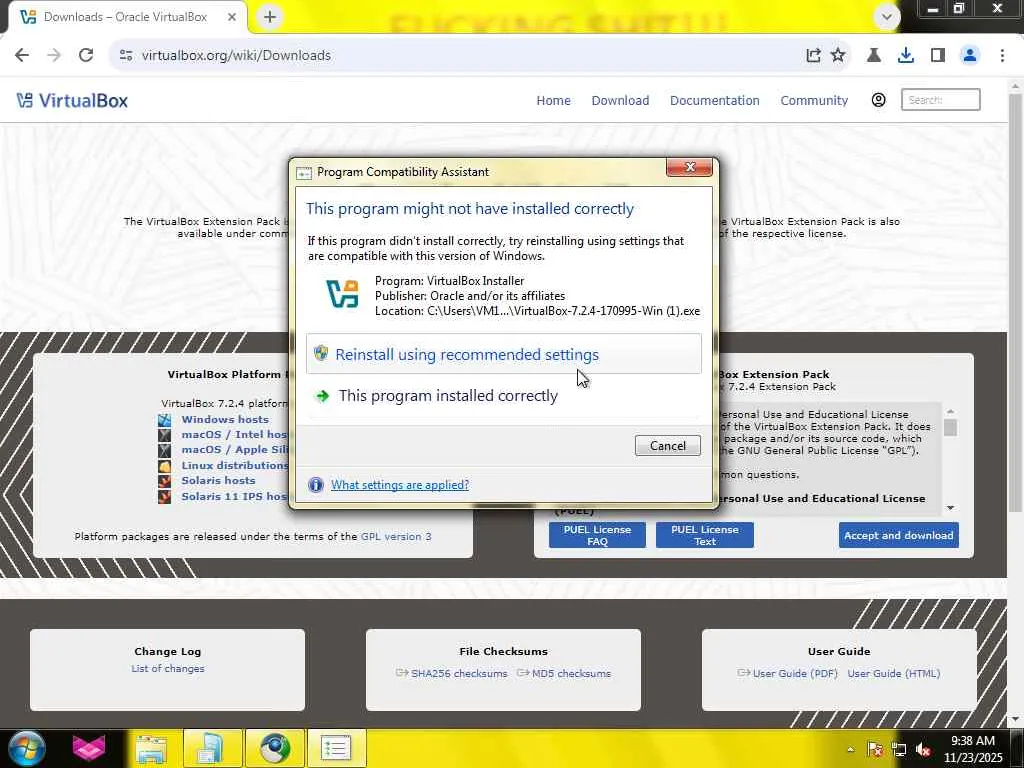Click the VirtualBox Installer program icon in dialog
The width and height of the screenshot is (1024, 768).
point(343,294)
